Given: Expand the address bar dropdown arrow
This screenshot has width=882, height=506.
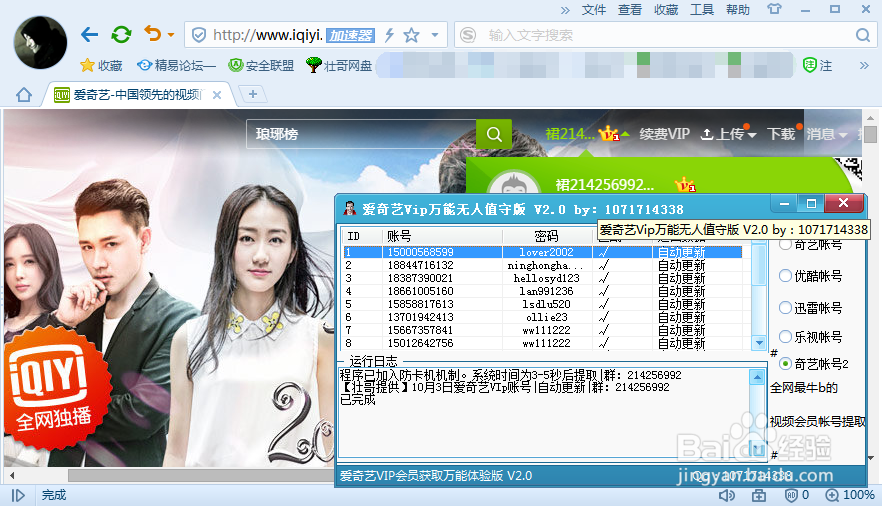Looking at the screenshot, I should (435, 35).
